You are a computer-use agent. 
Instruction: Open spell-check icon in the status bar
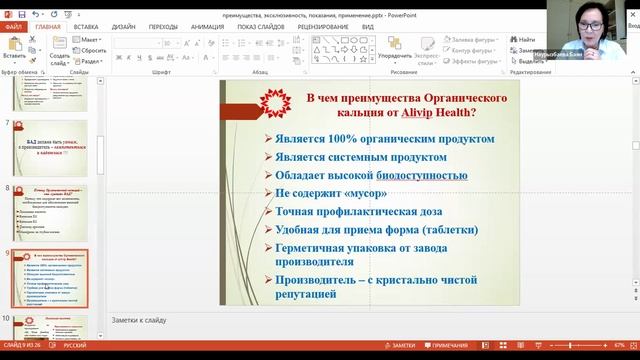53,345
